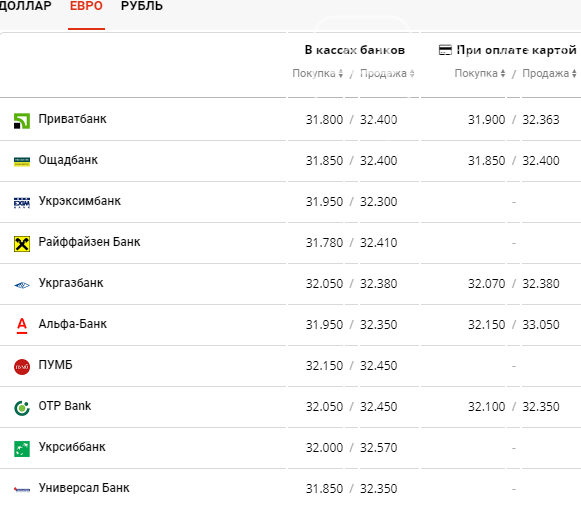Screen dimensions: 581x508
Task: Click the Укрэксимбанк logo icon
Action: (22, 203)
